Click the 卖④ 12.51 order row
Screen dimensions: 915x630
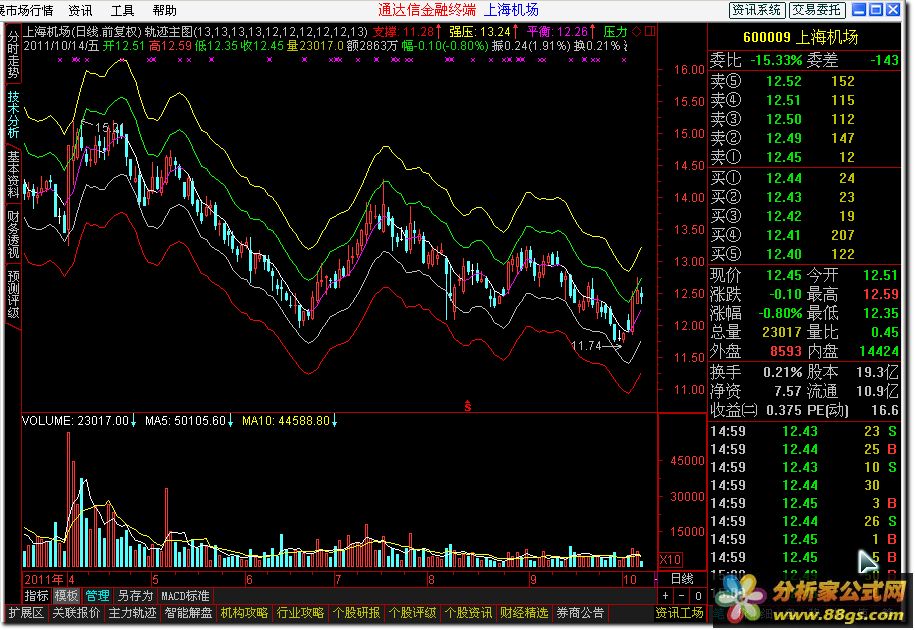pos(804,100)
